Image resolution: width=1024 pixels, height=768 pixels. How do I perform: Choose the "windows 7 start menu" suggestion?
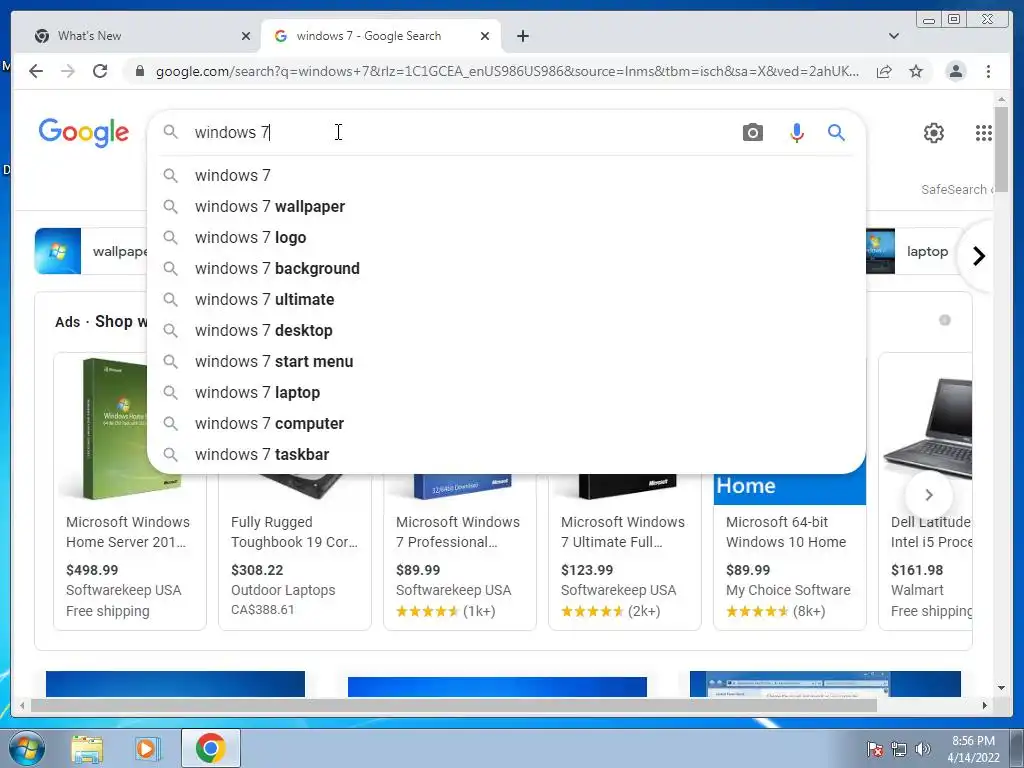pos(507,362)
